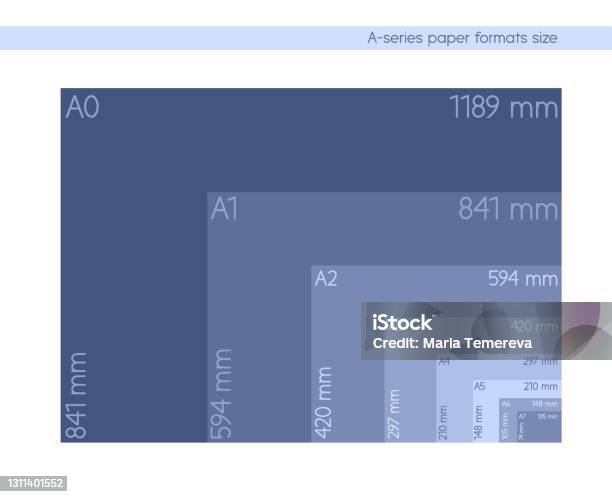Click the vertical "297 mm" A3 height
Viewport: 612px width, 497px height.
tap(394, 414)
